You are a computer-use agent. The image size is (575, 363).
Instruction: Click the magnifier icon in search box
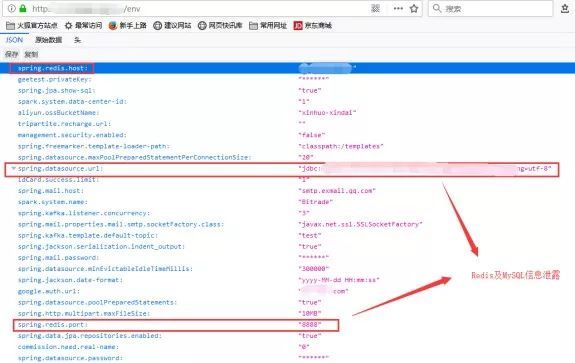[x=437, y=8]
